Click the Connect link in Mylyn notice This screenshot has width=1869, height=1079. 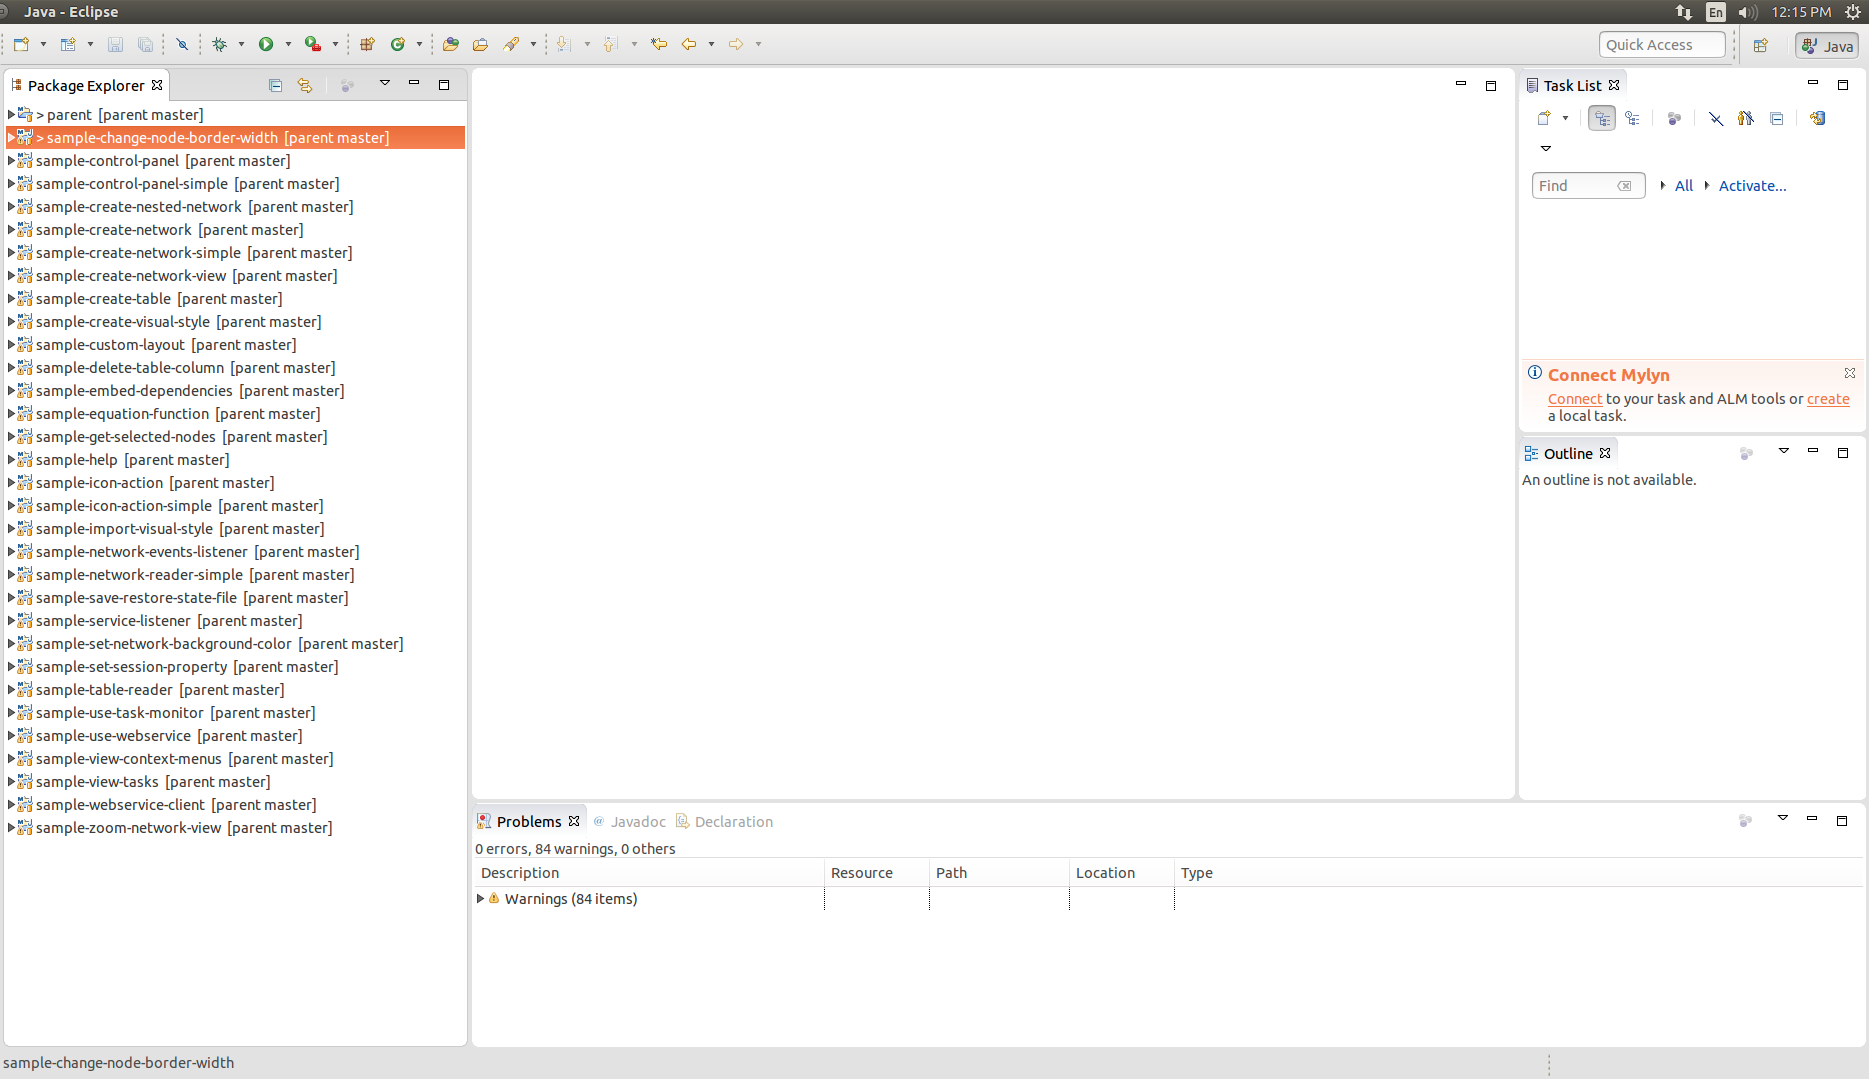(1574, 399)
